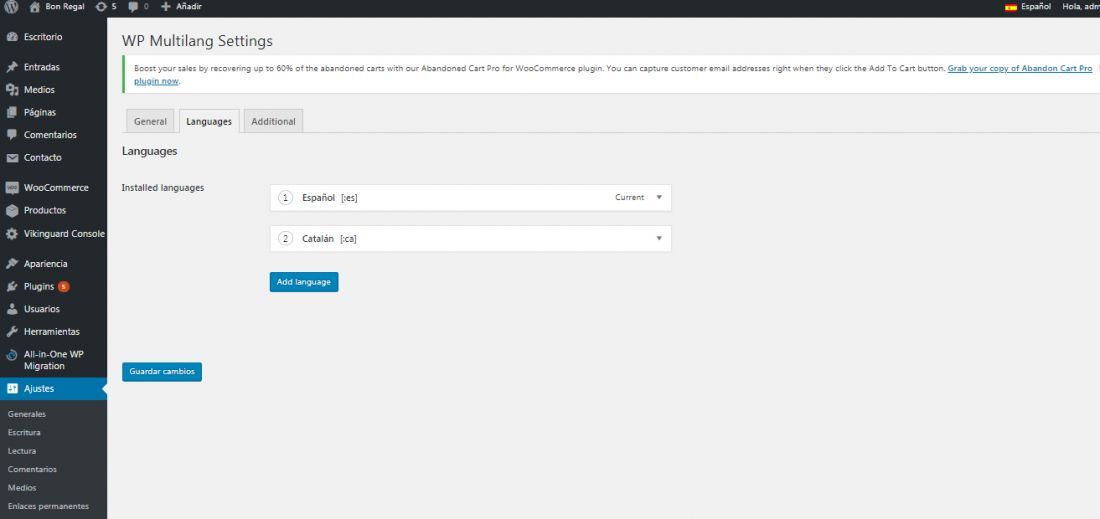Click the number 2 handle of Catalán
1100x519 pixels.
[285, 238]
